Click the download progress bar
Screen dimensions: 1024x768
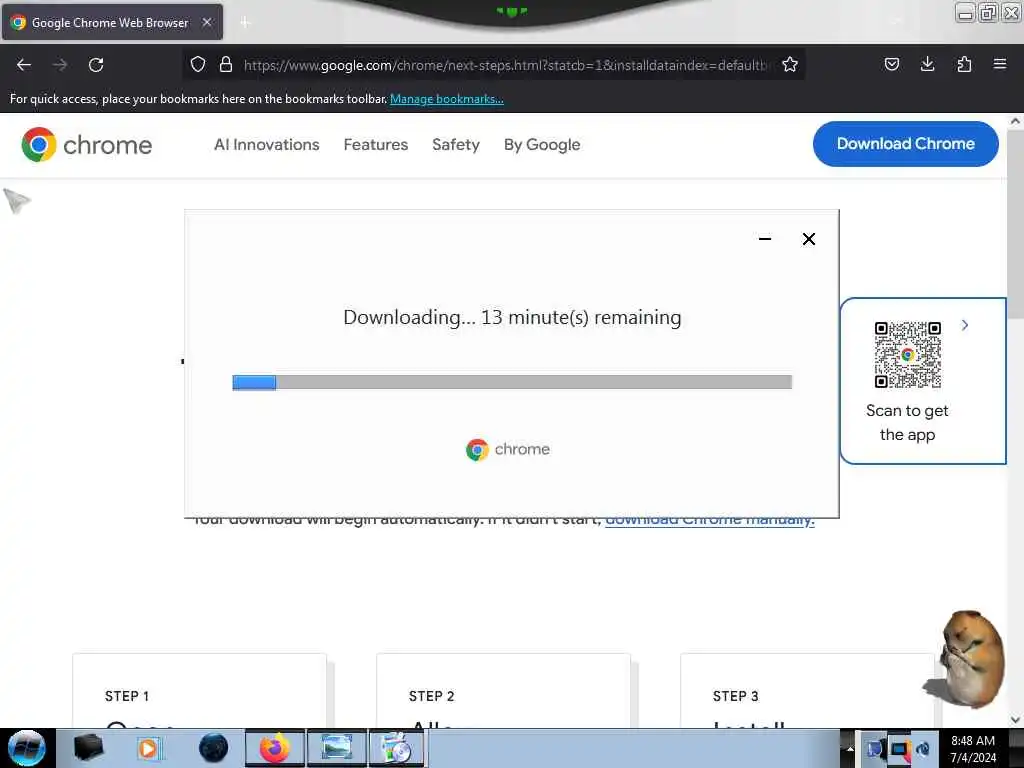click(x=512, y=382)
